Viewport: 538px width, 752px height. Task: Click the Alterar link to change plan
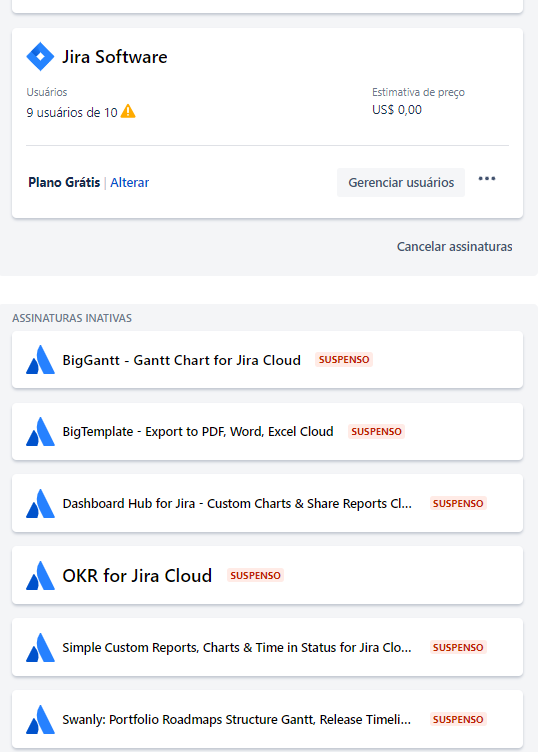click(x=129, y=183)
